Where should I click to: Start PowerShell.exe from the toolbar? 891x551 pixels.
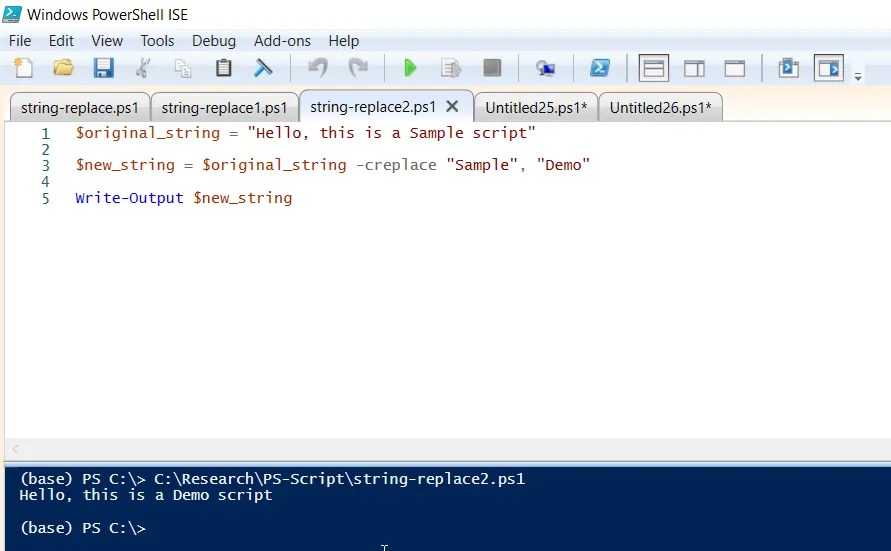600,68
